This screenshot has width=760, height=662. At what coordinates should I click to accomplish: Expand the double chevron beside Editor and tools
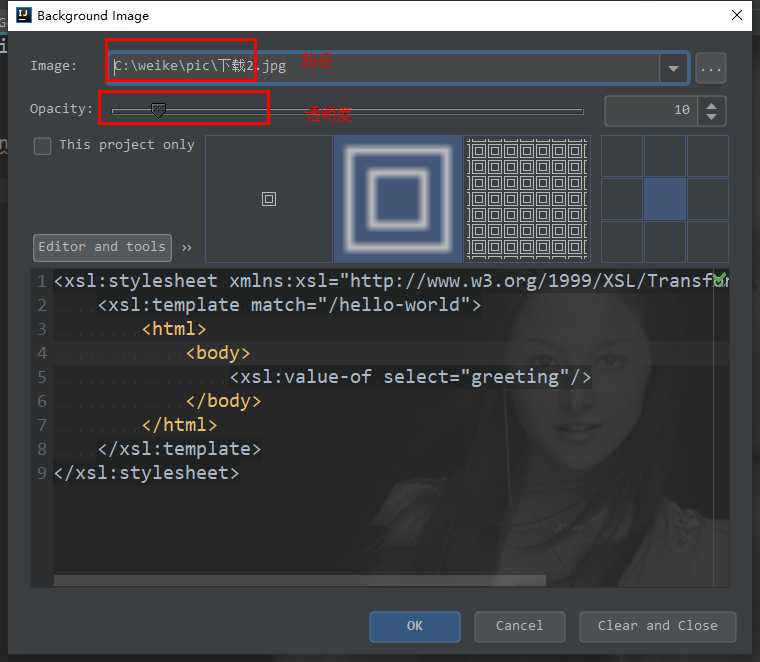point(187,248)
